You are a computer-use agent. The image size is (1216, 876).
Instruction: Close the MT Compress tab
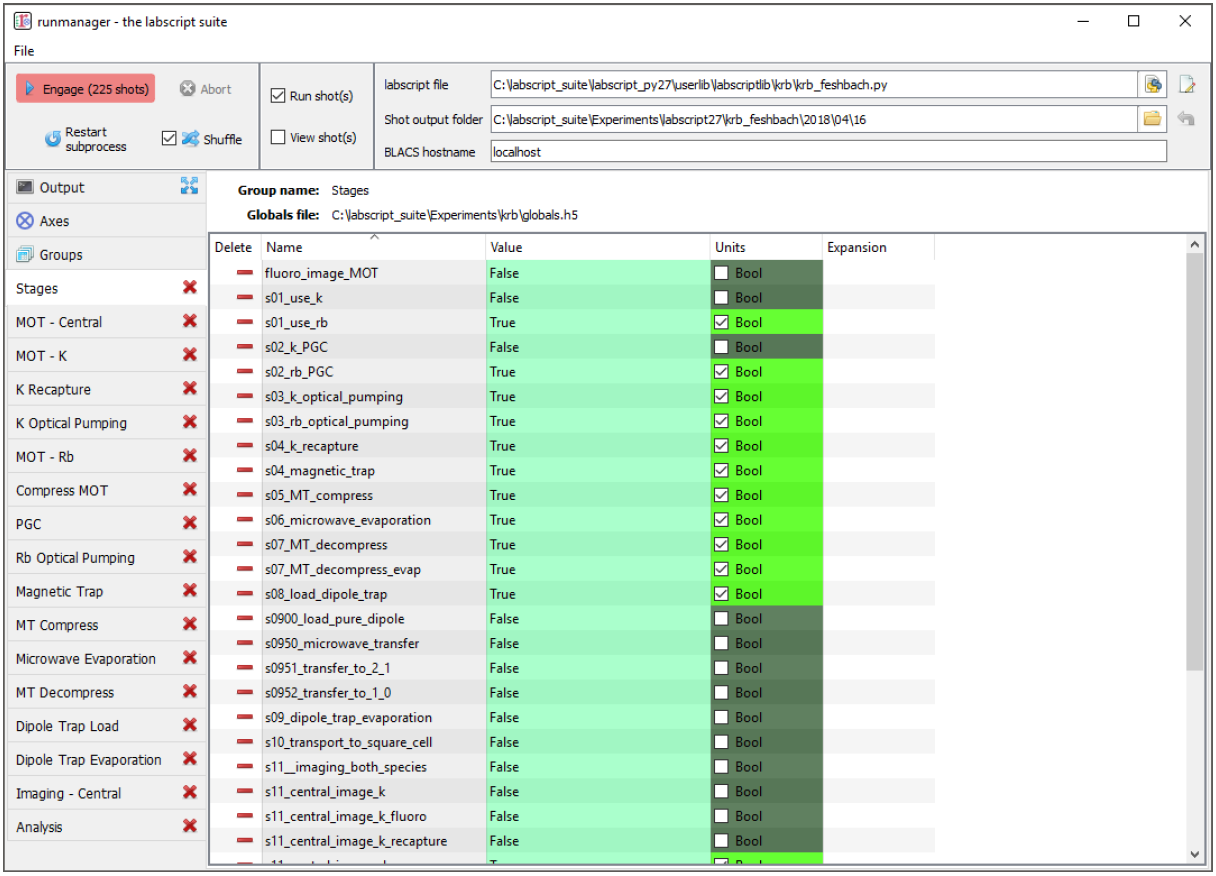point(189,624)
